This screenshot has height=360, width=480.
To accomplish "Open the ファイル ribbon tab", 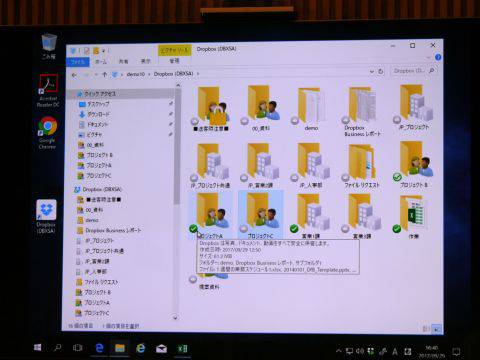I will [x=78, y=62].
